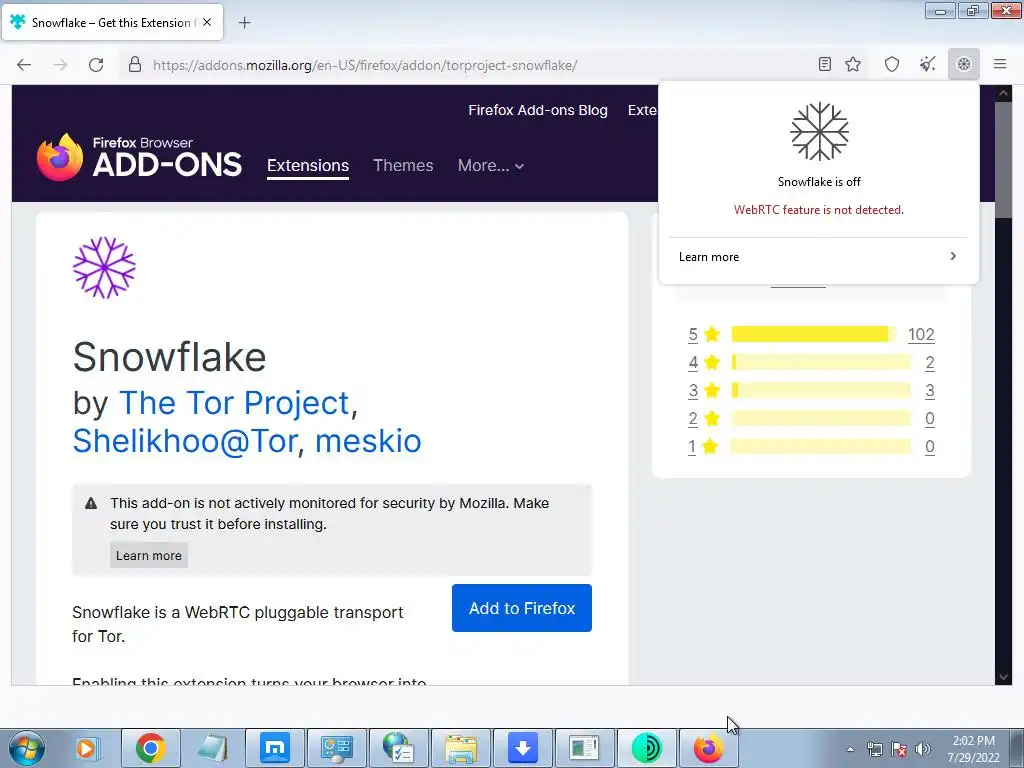Screen dimensions: 1024x768
Task: Open Maxthon browser from taskbar
Action: (274, 748)
